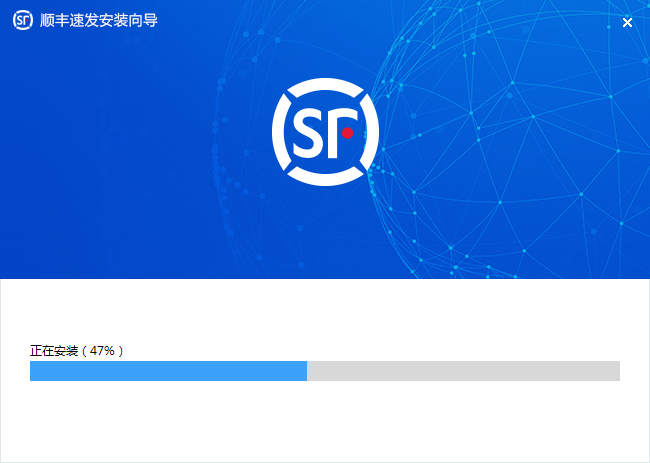This screenshot has height=463, width=650.
Task: Click the filled blue part of progress bar
Action: 168,371
